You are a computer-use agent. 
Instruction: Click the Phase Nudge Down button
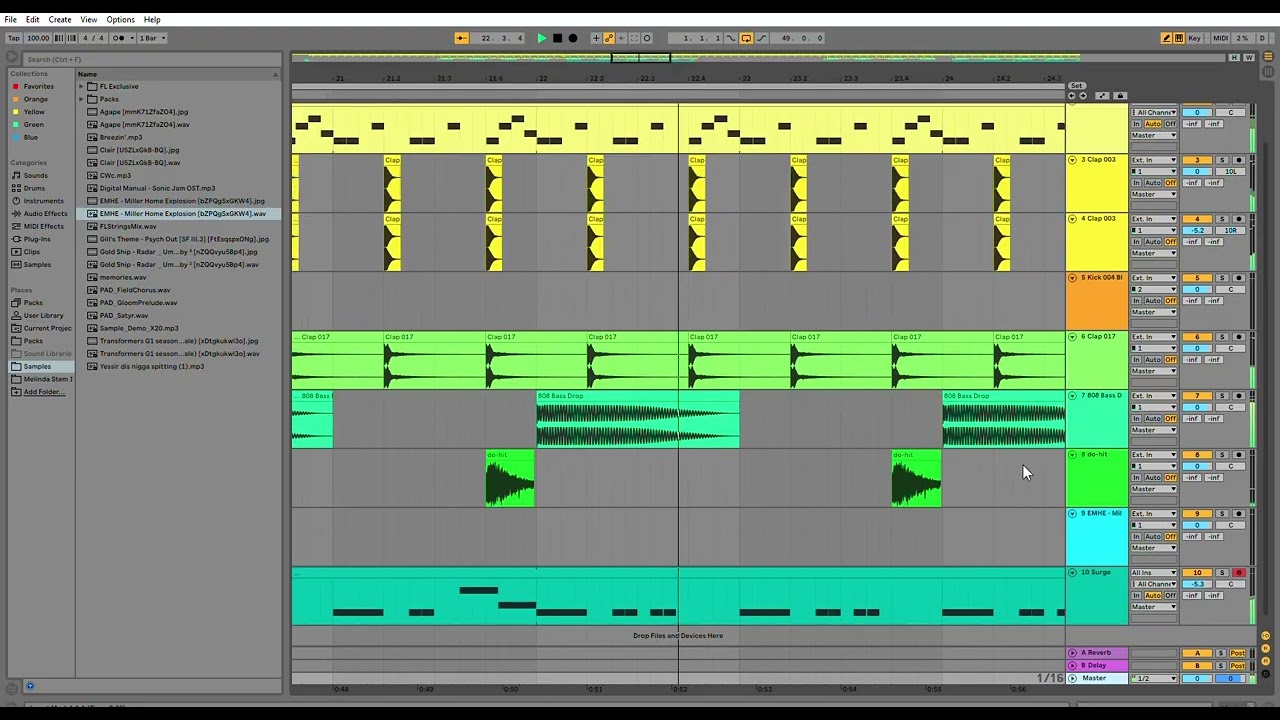pos(59,38)
